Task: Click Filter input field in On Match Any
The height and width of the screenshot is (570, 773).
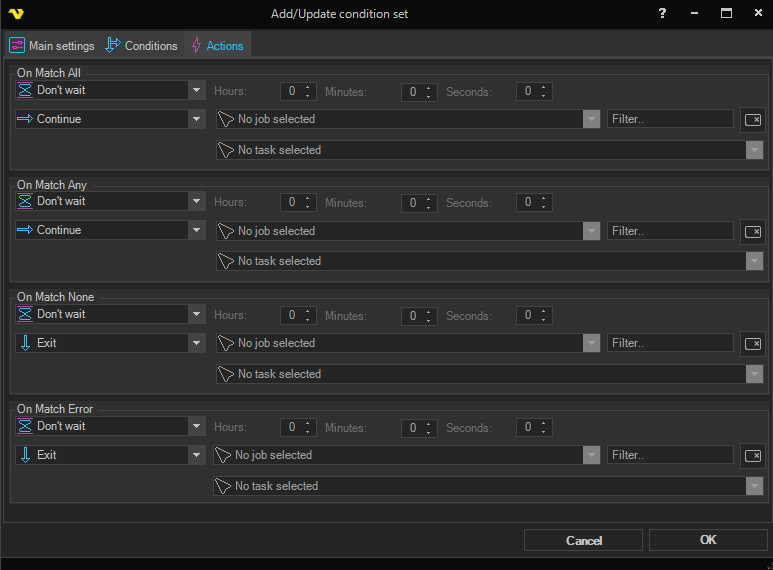Action: point(670,231)
